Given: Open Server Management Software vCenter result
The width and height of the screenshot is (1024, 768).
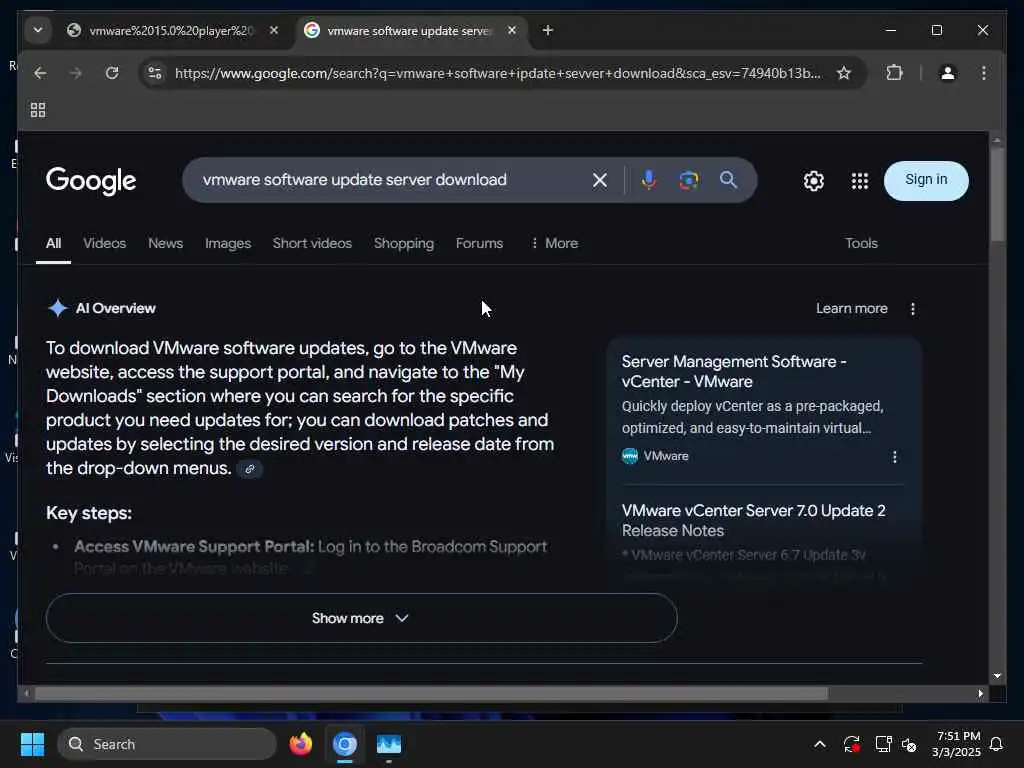Looking at the screenshot, I should pos(733,372).
